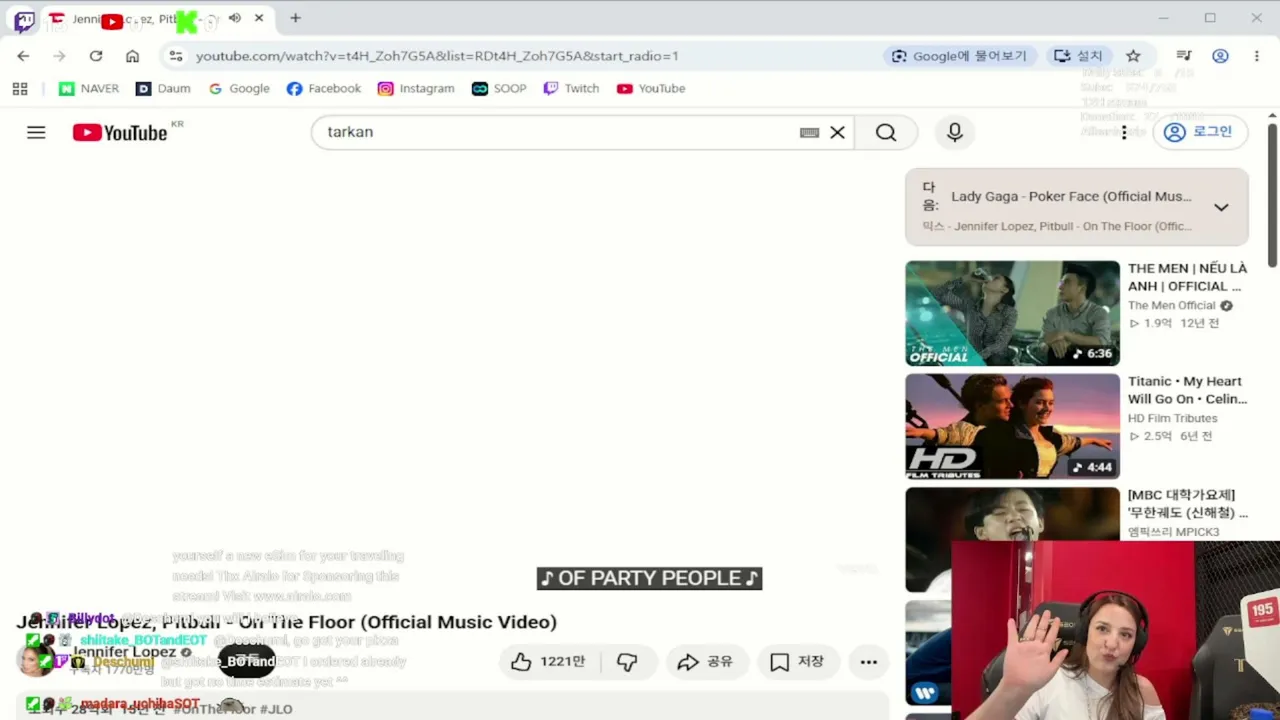Open the Daum bookmark
The height and width of the screenshot is (720, 1280).
(163, 89)
